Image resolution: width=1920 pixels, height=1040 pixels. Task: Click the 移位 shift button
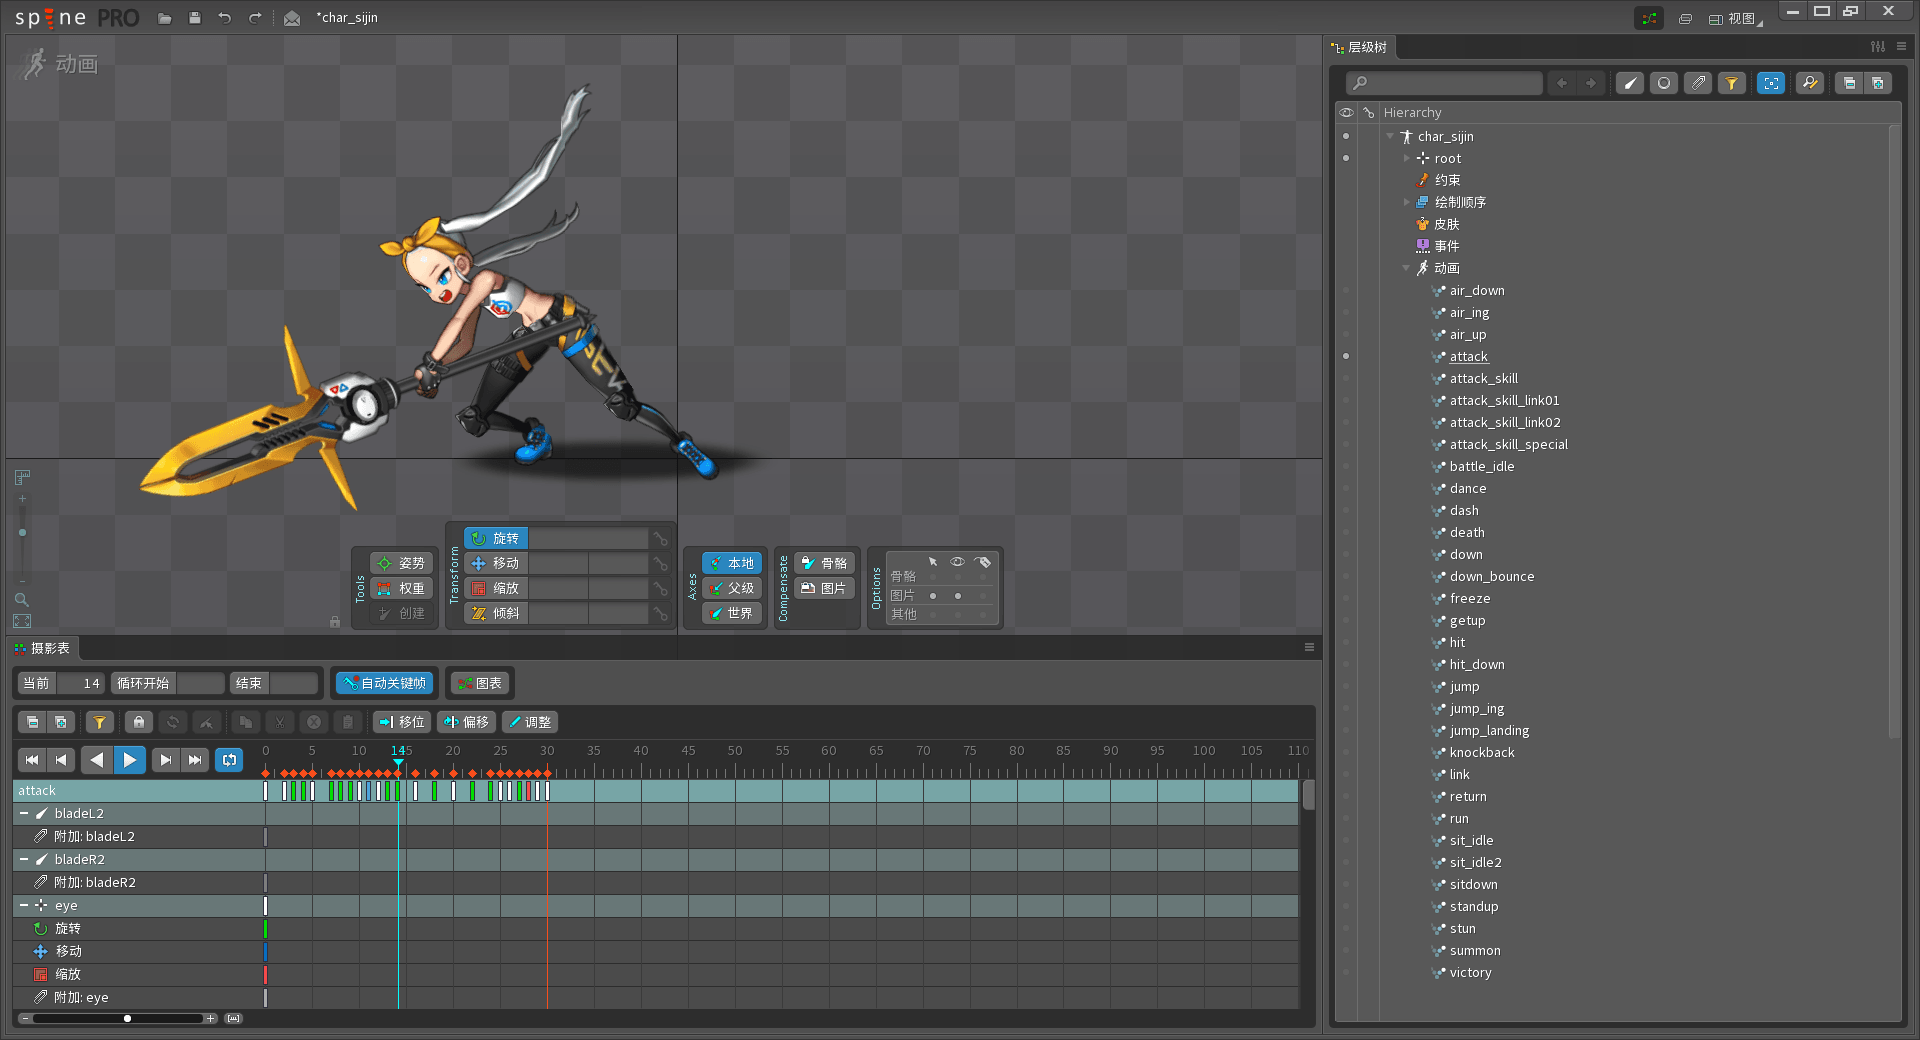coord(402,722)
